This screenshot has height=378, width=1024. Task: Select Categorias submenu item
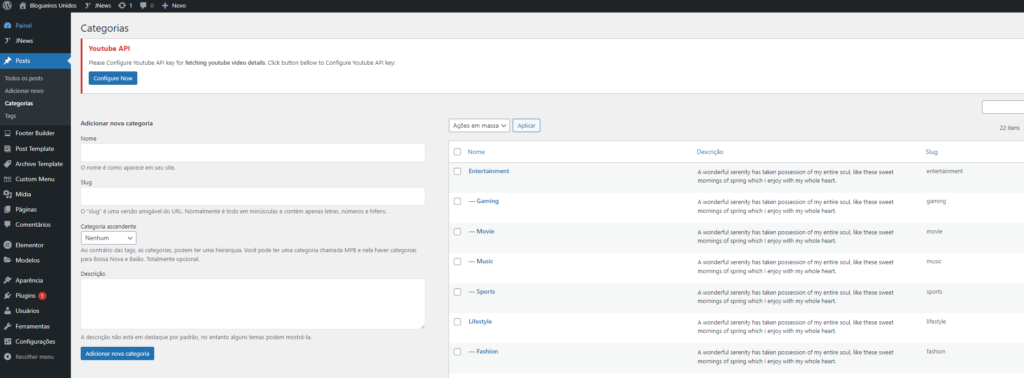(x=18, y=103)
